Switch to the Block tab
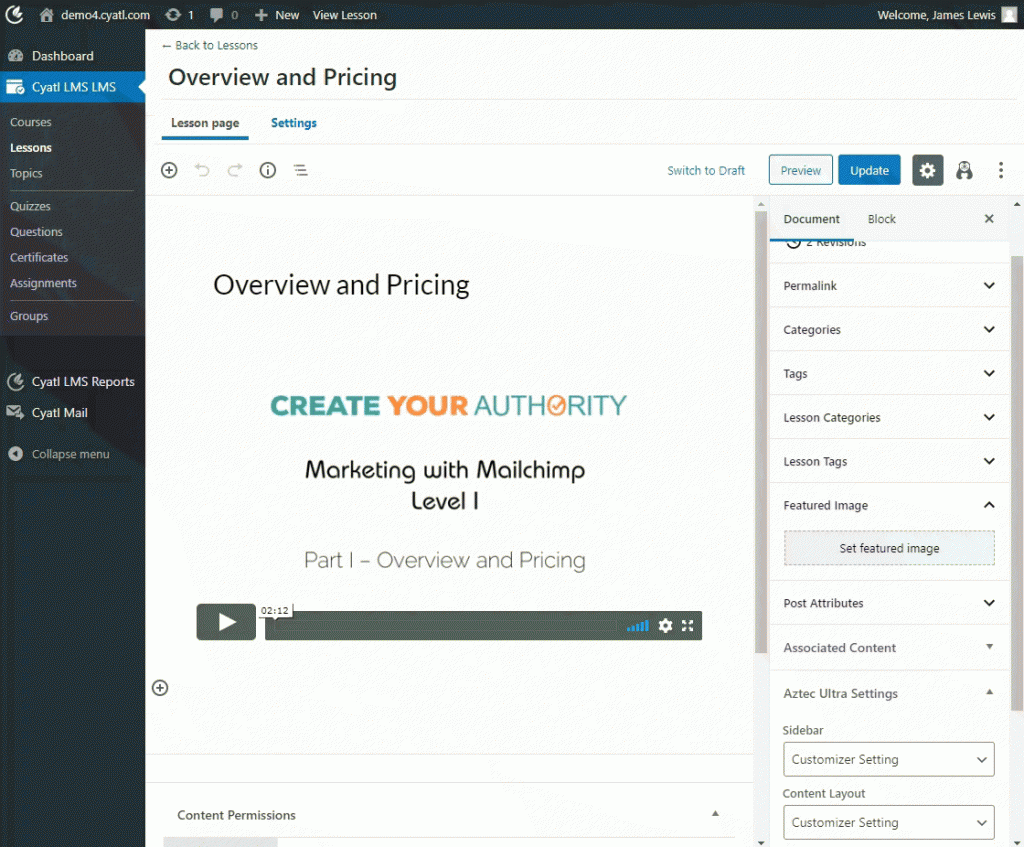The width and height of the screenshot is (1024, 847). [882, 219]
